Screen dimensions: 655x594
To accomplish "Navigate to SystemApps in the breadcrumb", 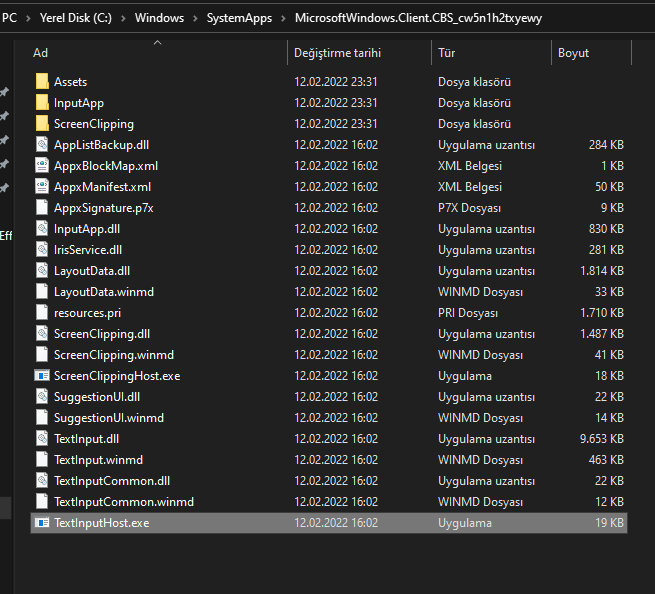I will click(x=239, y=18).
